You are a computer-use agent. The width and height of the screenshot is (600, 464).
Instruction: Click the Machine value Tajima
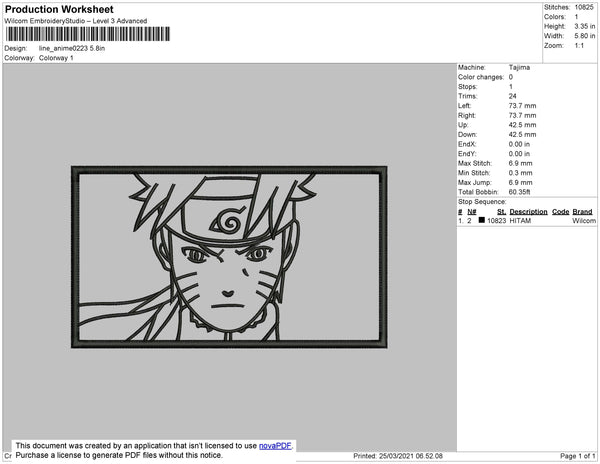click(520, 68)
